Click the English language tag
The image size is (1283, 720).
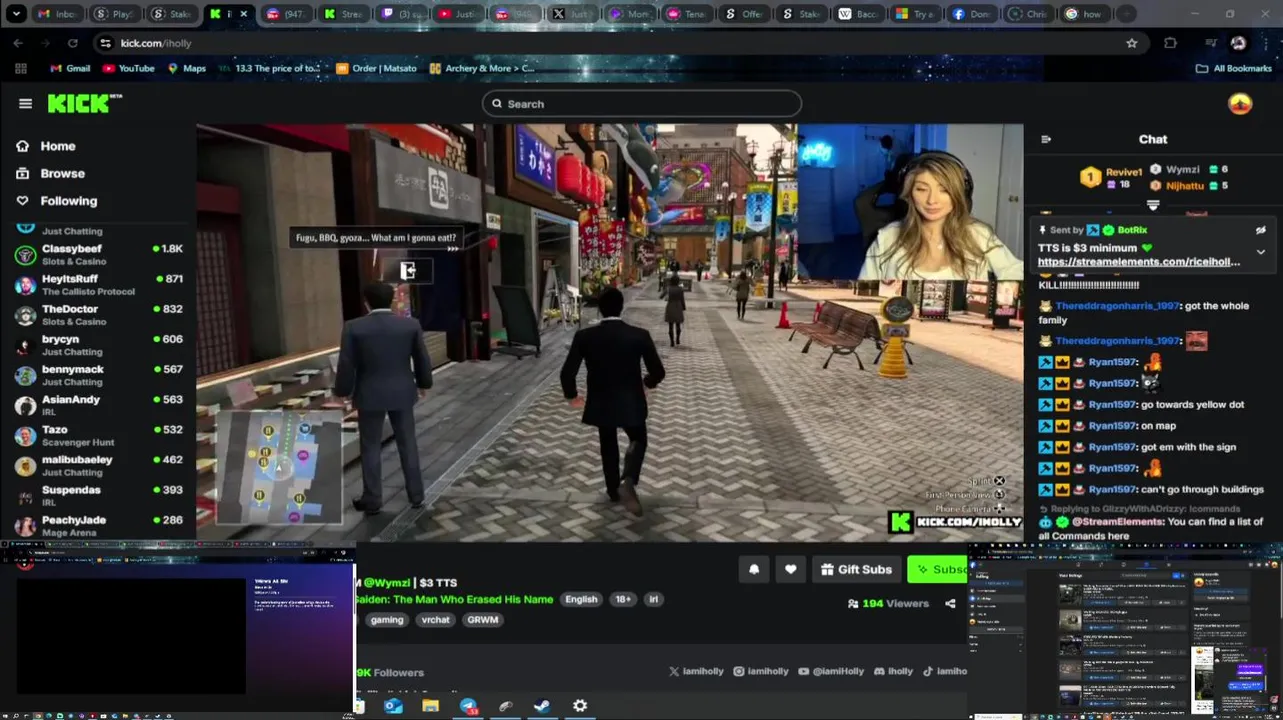[x=581, y=599]
